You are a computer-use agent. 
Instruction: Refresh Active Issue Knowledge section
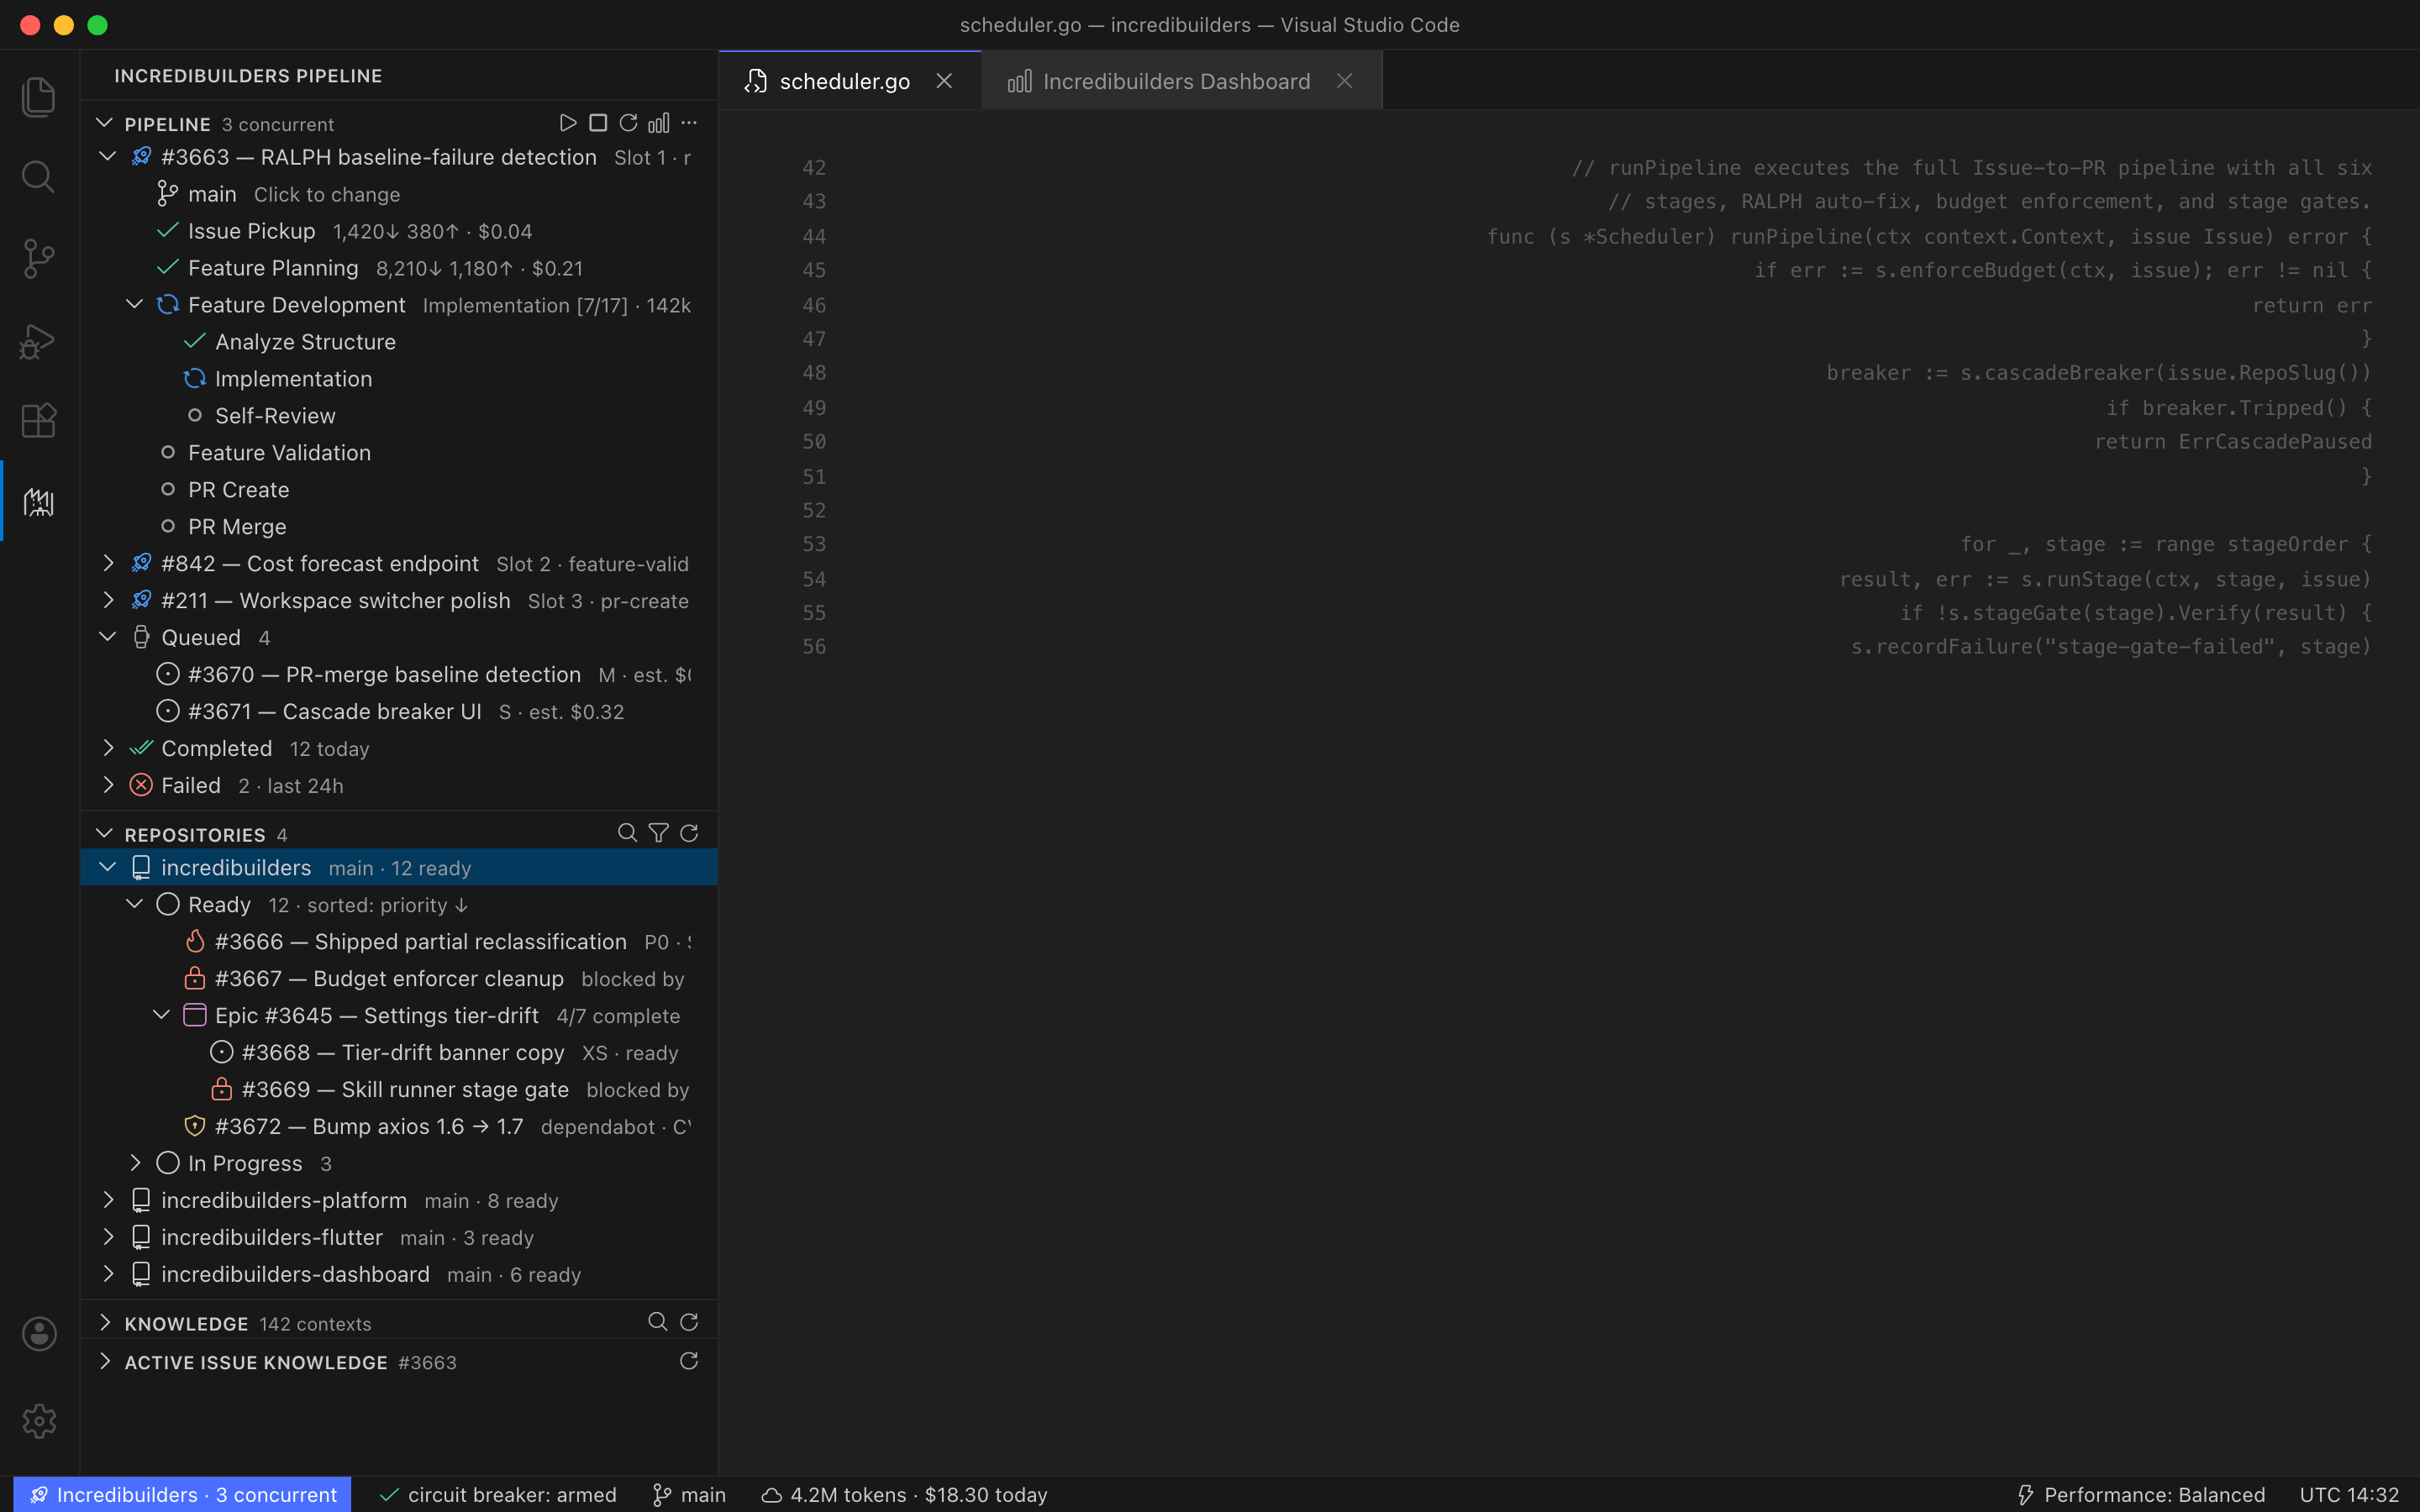[689, 1361]
